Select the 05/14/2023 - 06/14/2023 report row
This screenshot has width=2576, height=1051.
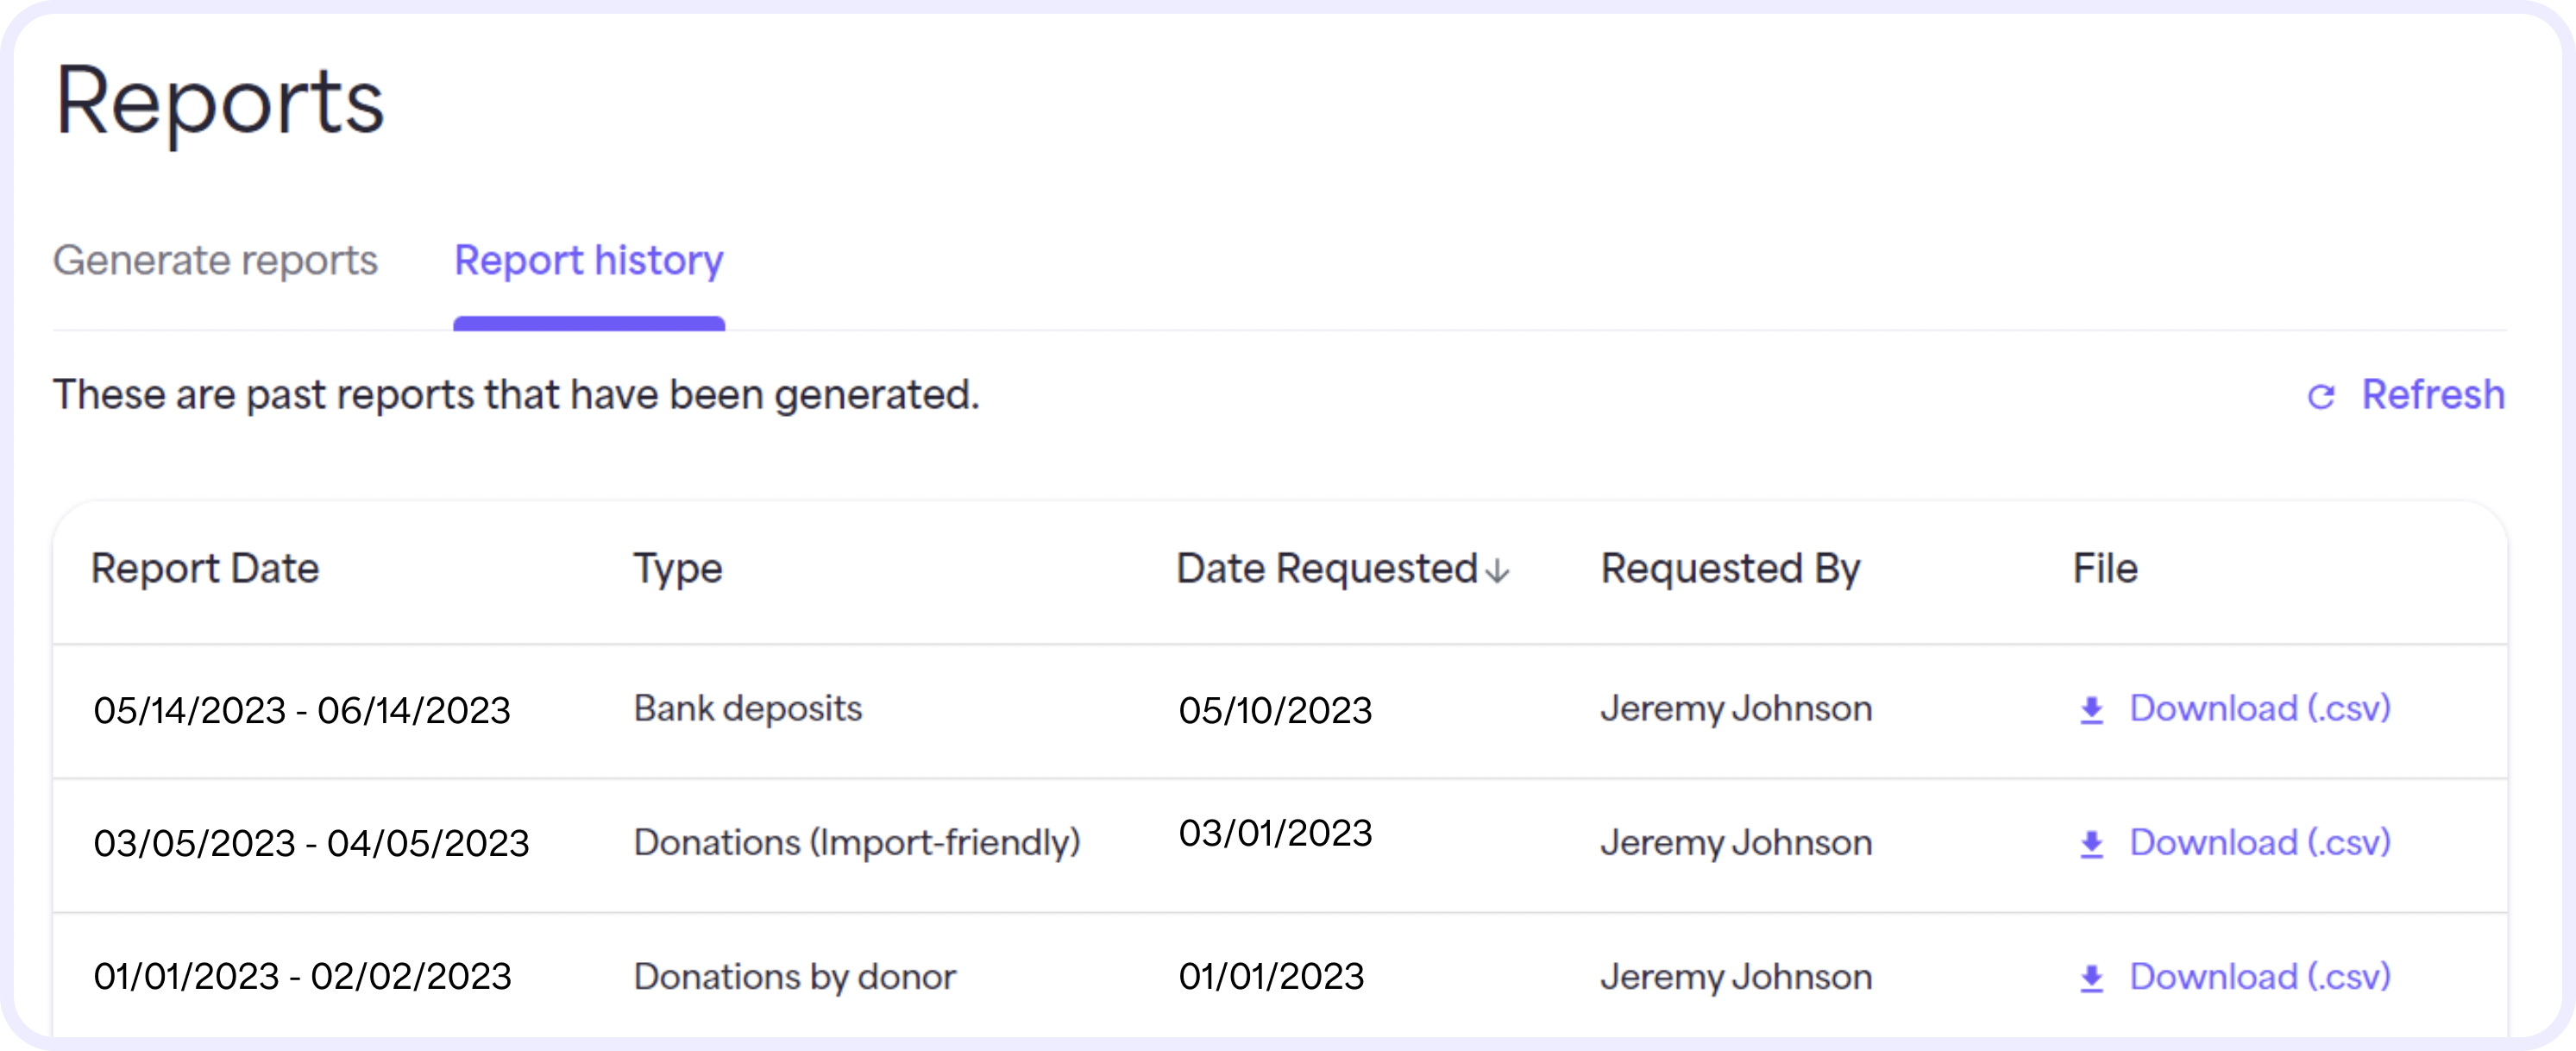[x=1280, y=711]
